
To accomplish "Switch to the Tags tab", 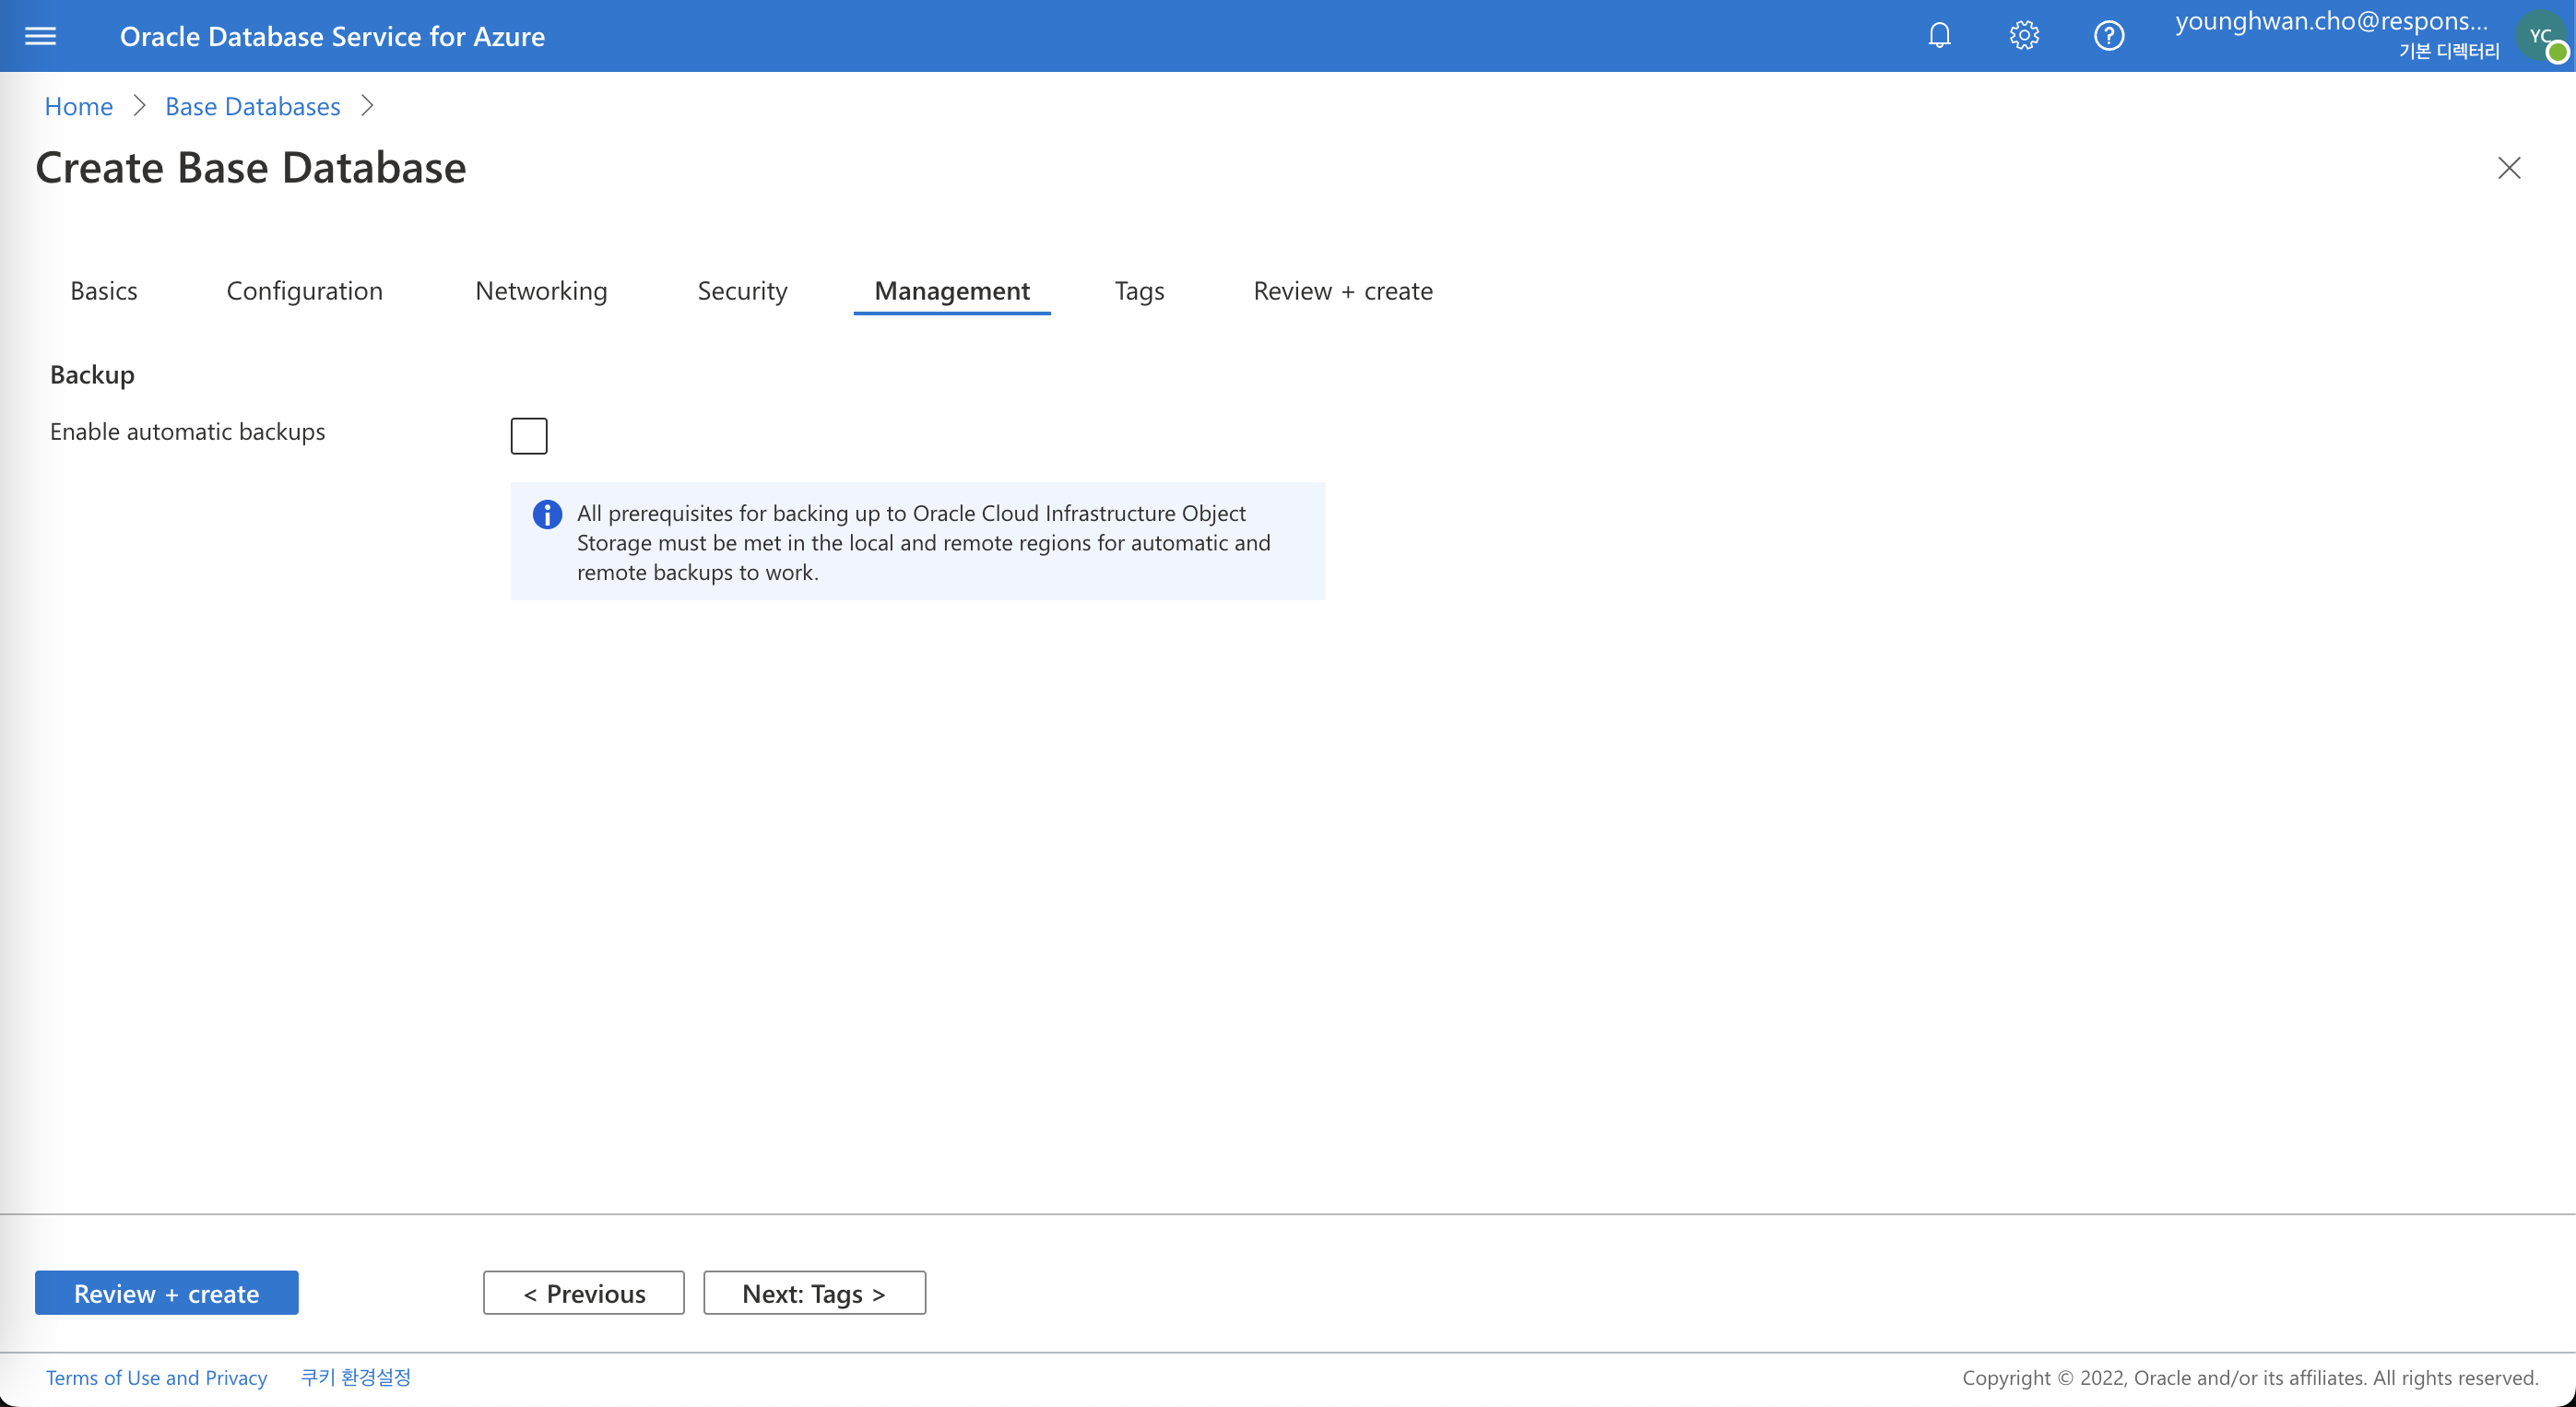I will 1139,291.
